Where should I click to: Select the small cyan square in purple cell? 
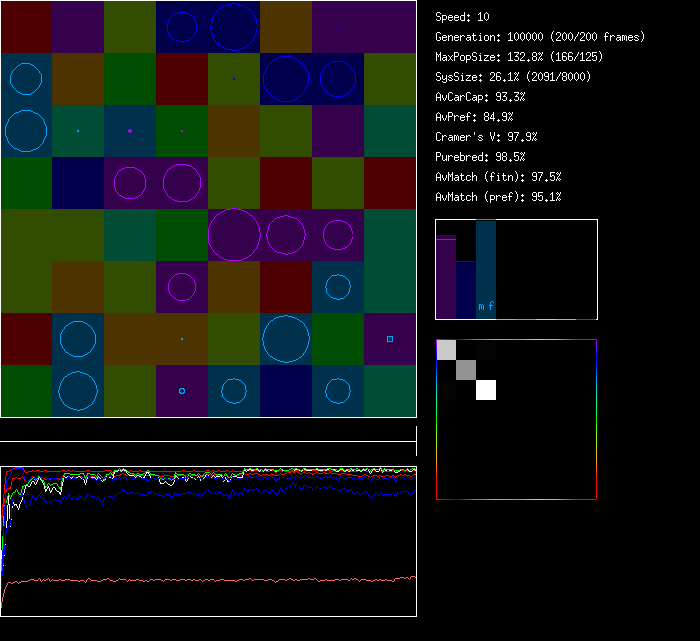tap(390, 339)
